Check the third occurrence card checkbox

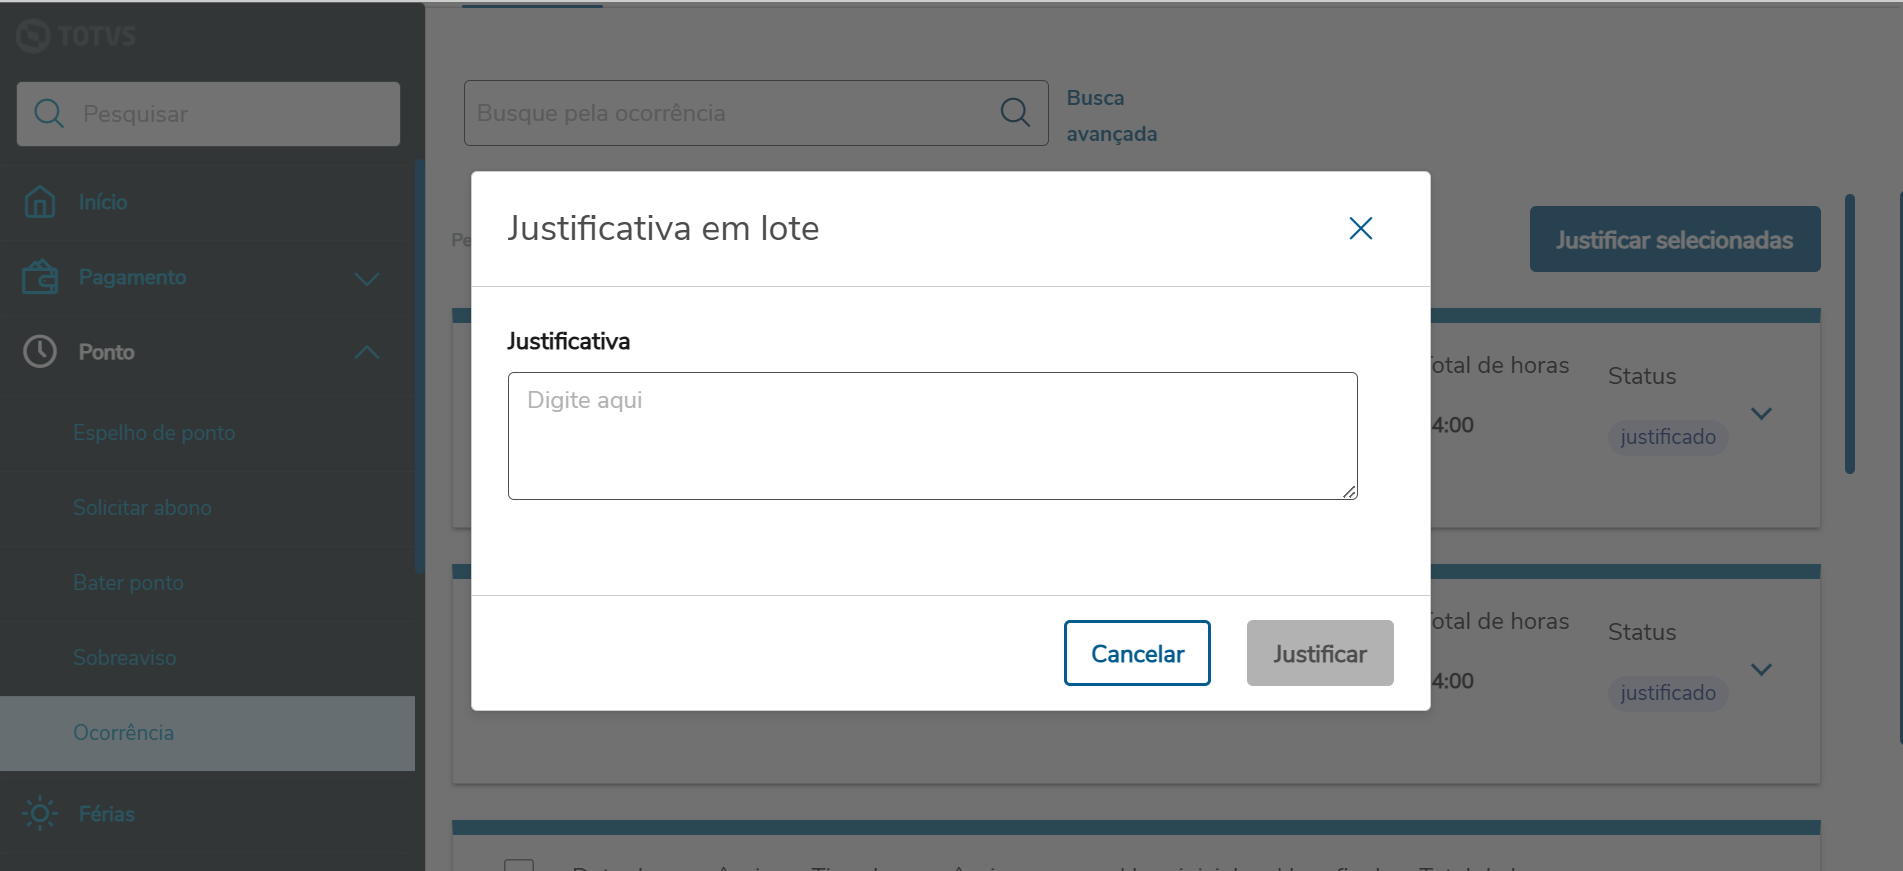(519, 864)
